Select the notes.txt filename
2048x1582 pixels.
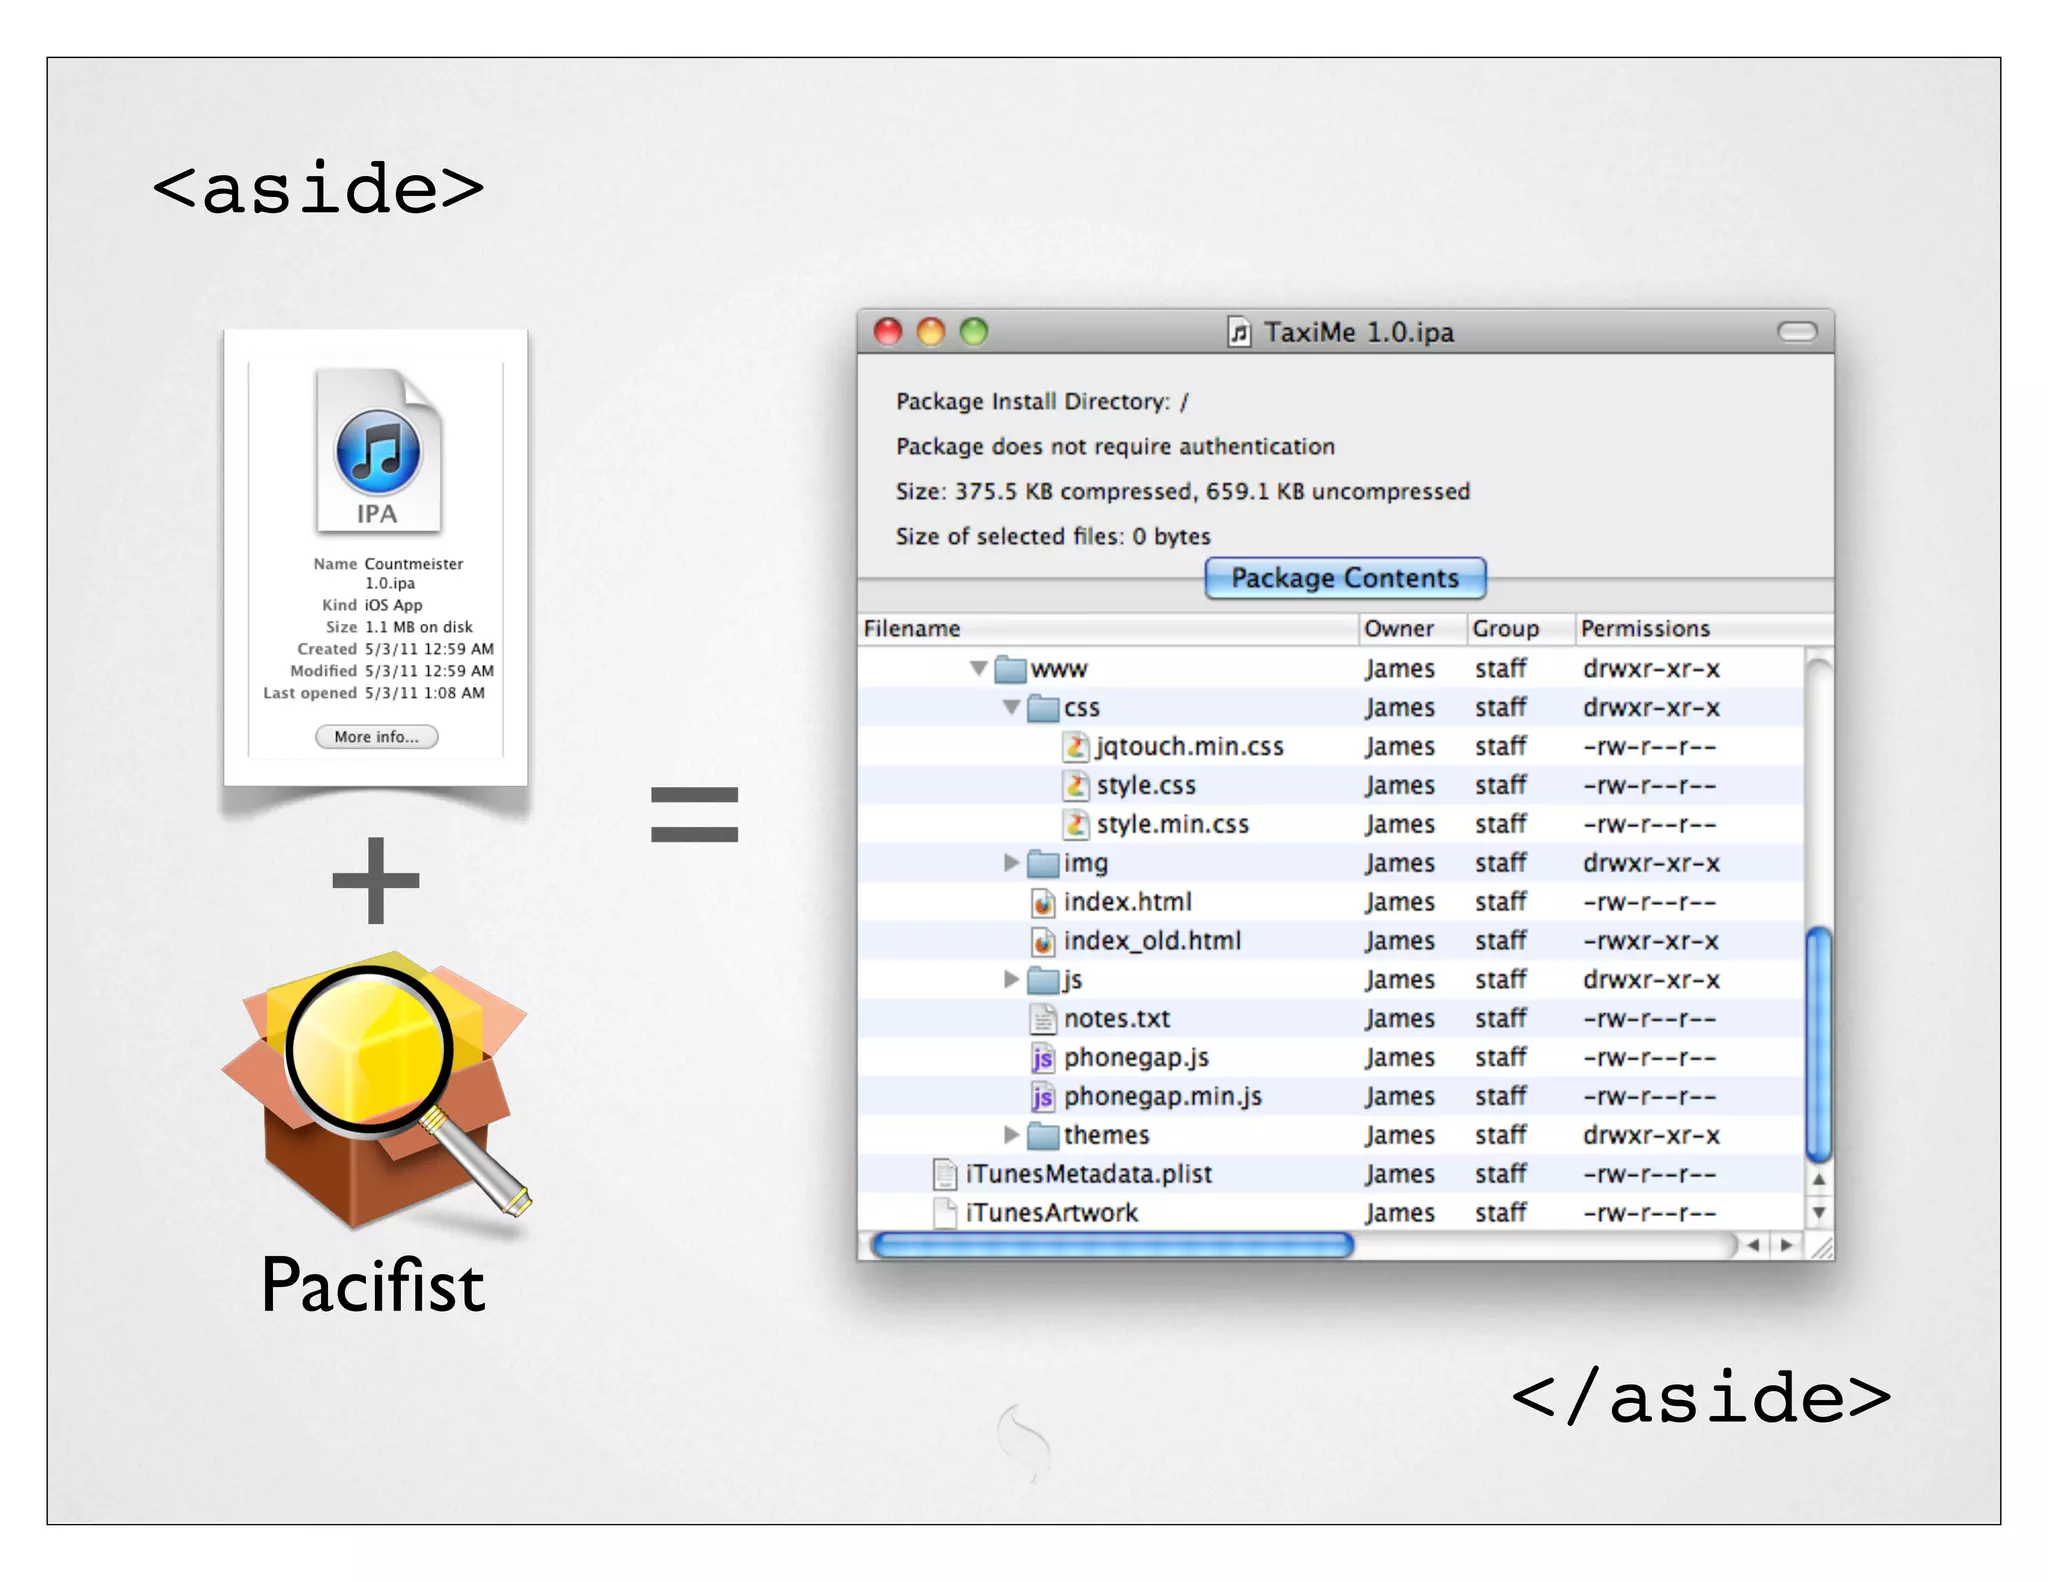[1117, 1019]
